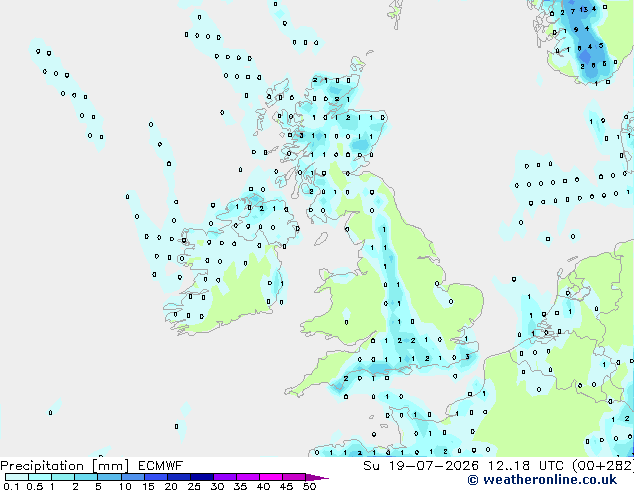Click the legend swatch between 5 and 10
Image resolution: width=634 pixels, height=490 pixels.
click(x=109, y=477)
